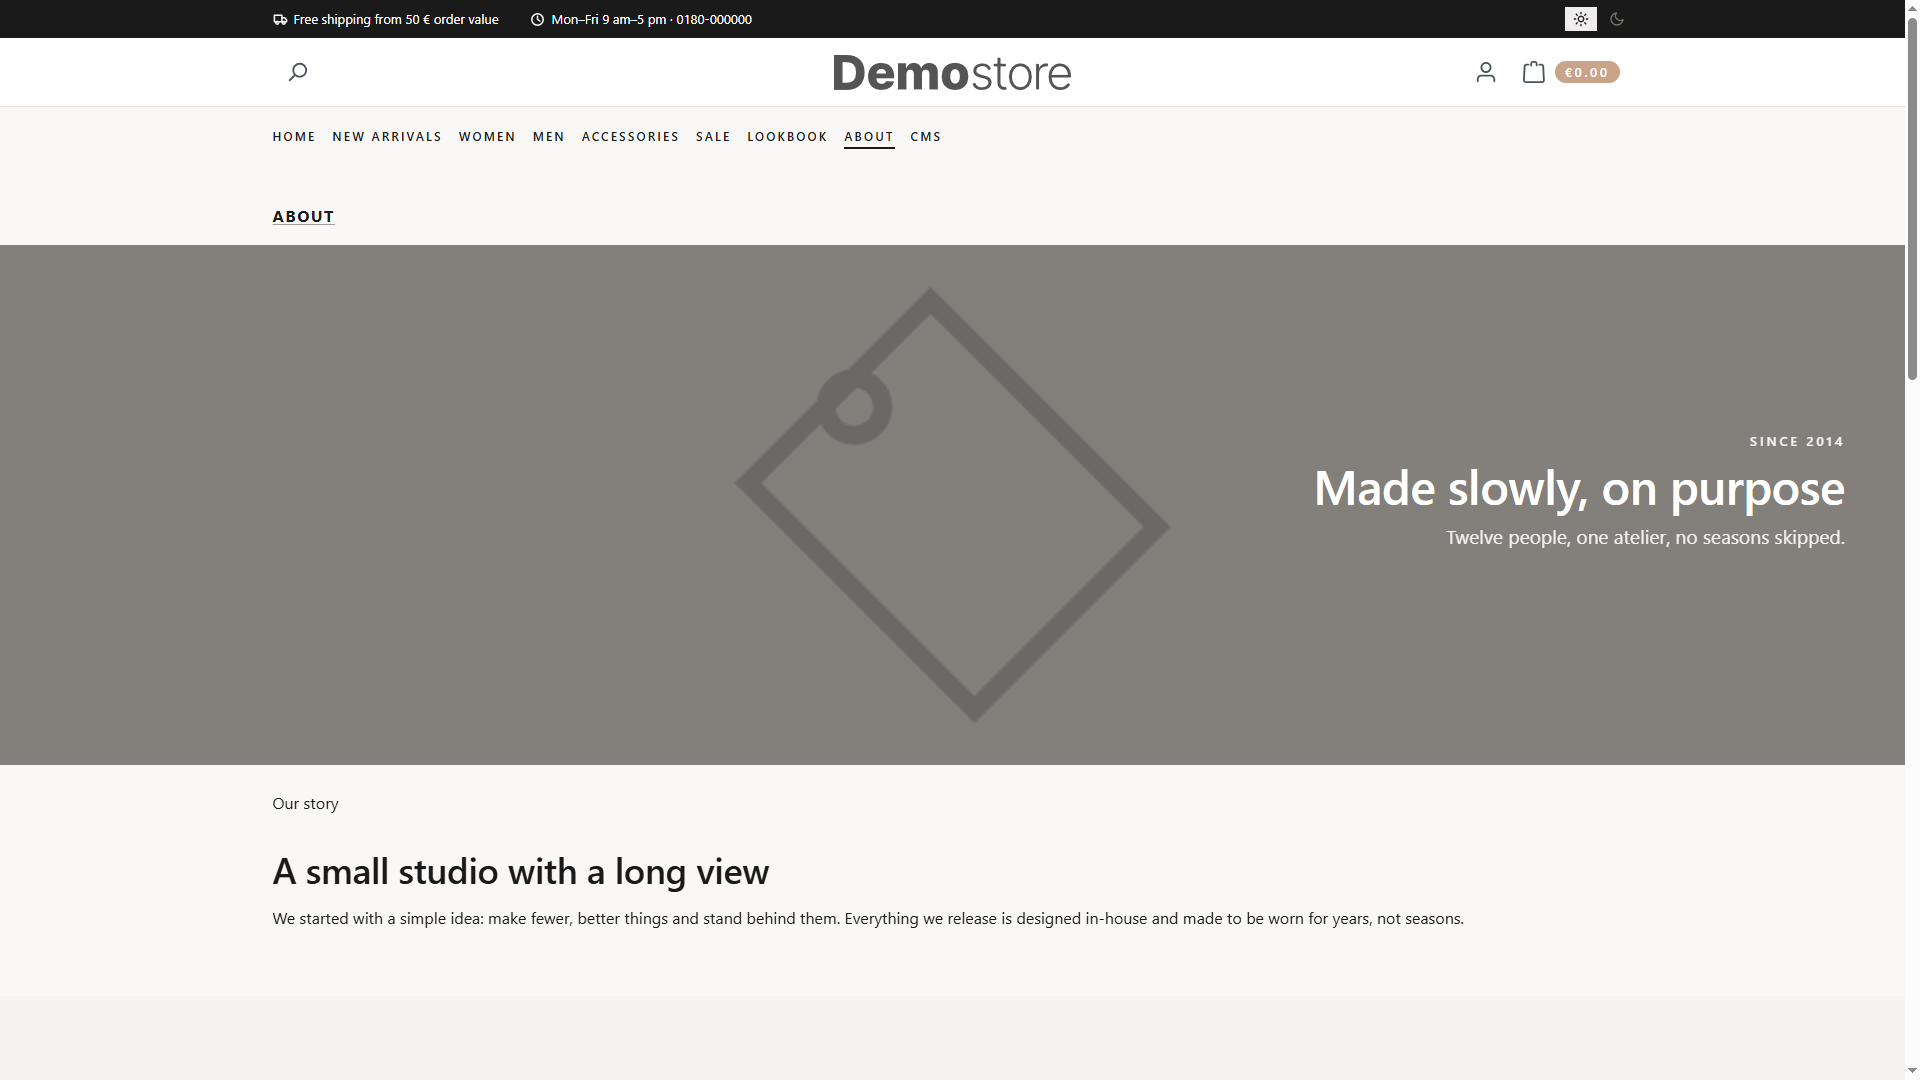Click the 'SINCE 2014' label

[1797, 441]
